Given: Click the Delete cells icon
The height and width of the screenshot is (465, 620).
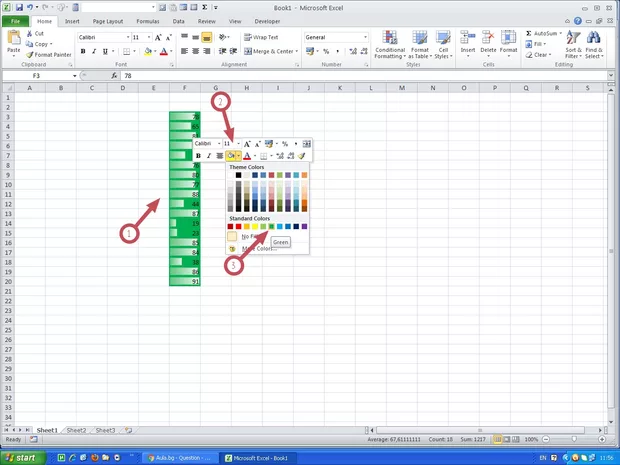Looking at the screenshot, I should (x=488, y=38).
